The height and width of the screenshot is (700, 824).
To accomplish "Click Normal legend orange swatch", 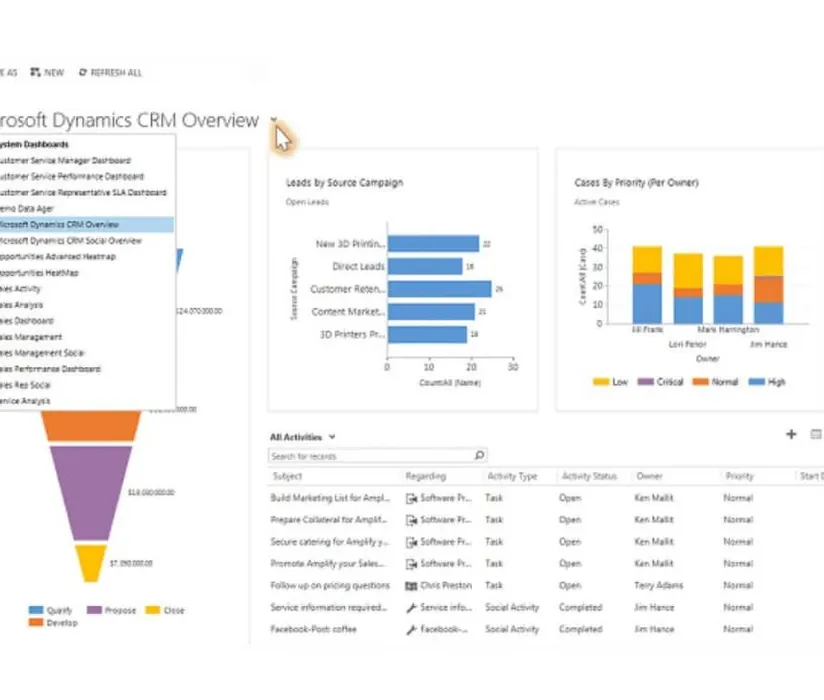I will (701, 382).
